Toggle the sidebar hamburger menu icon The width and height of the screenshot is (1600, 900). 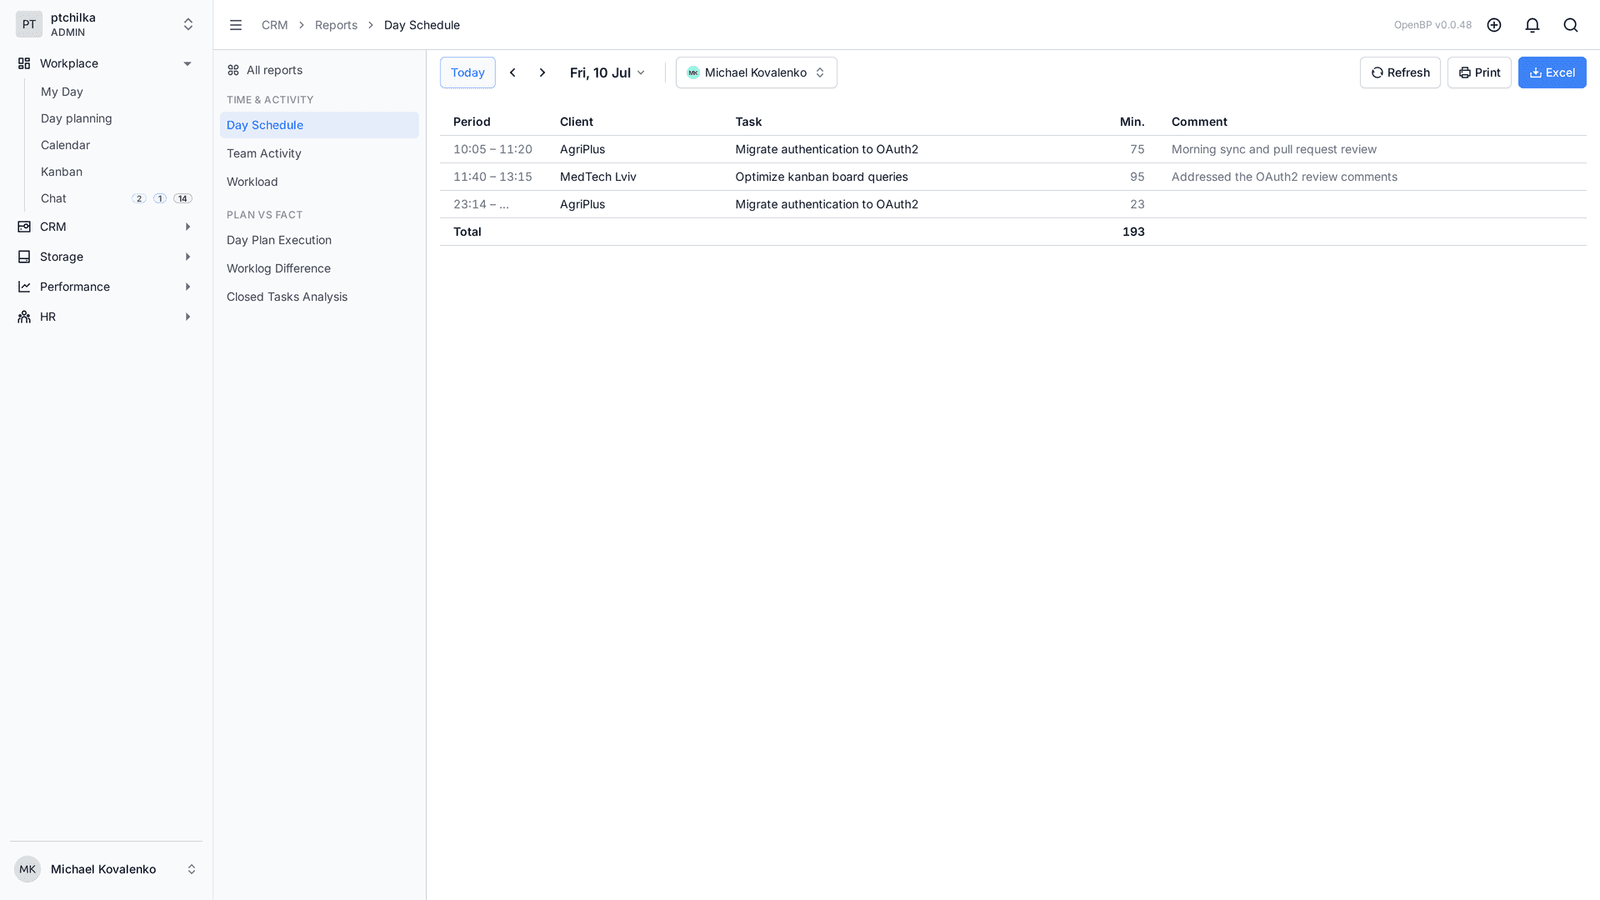(x=236, y=25)
